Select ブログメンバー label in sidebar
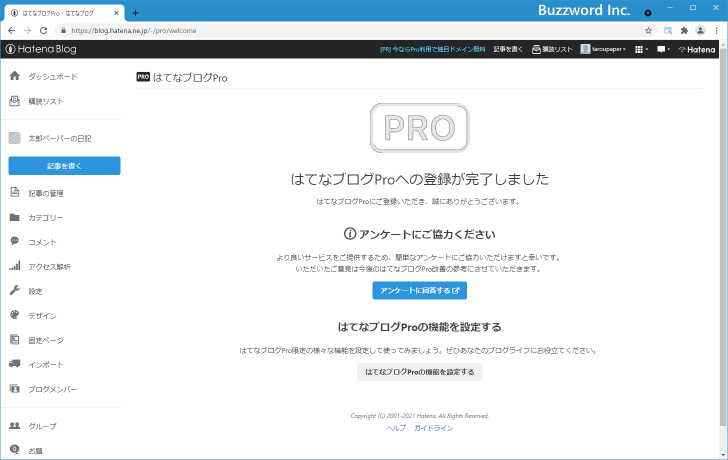The width and height of the screenshot is (728, 460). click(x=52, y=389)
